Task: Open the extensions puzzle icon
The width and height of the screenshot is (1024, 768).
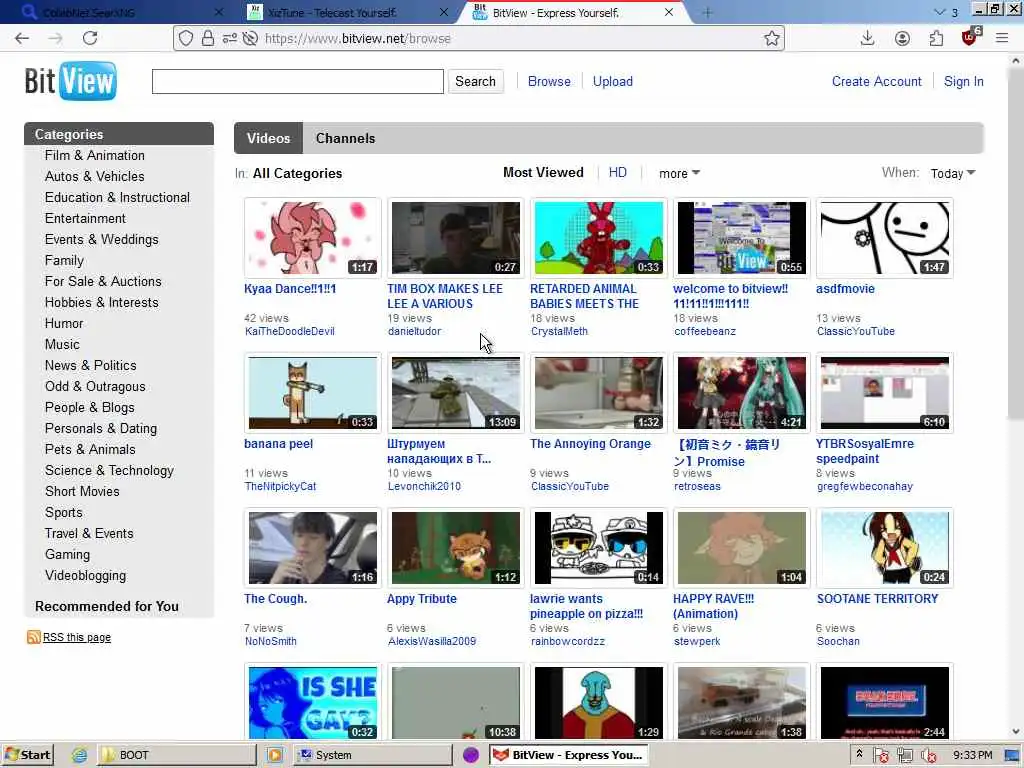Action: click(x=936, y=39)
